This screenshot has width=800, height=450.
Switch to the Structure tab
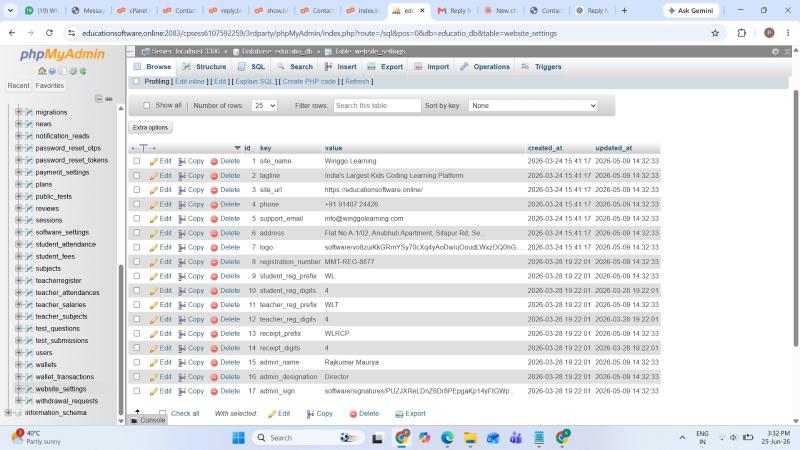coord(204,67)
